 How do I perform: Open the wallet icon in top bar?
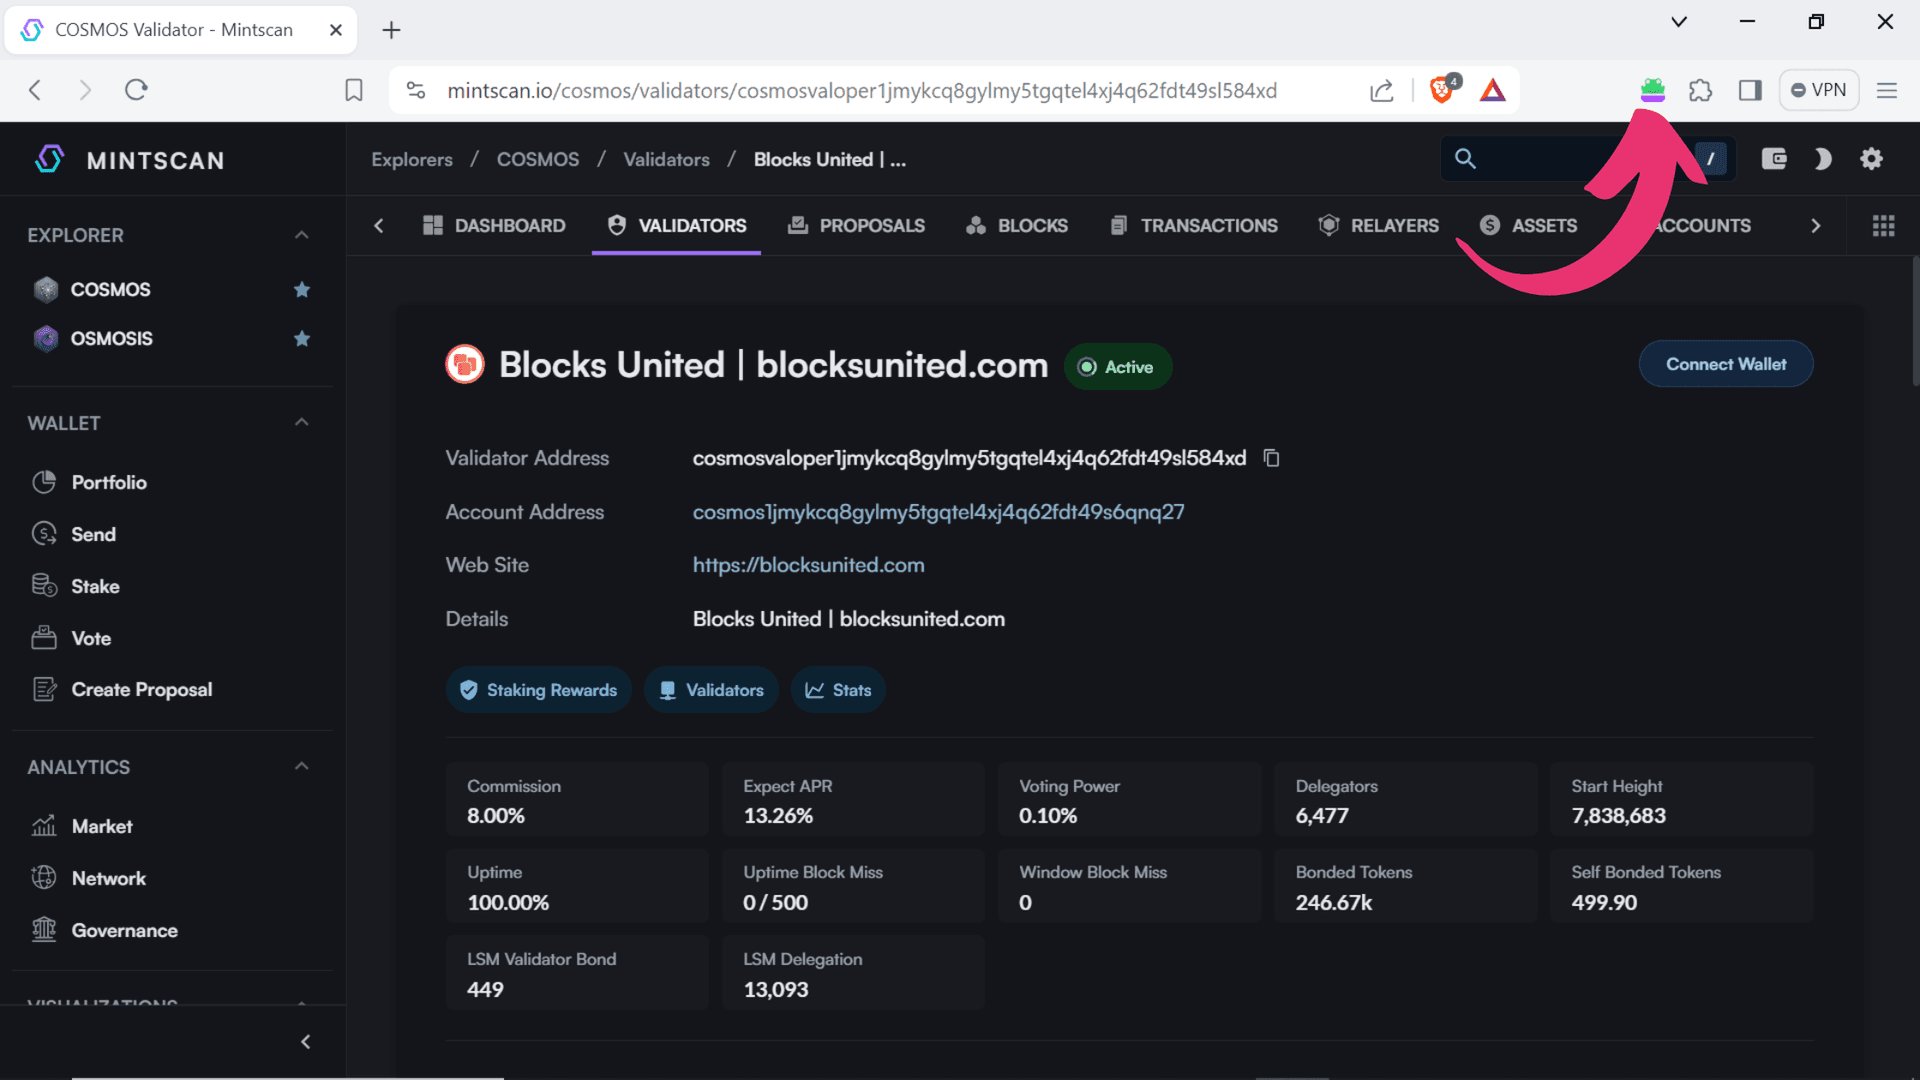click(1774, 159)
